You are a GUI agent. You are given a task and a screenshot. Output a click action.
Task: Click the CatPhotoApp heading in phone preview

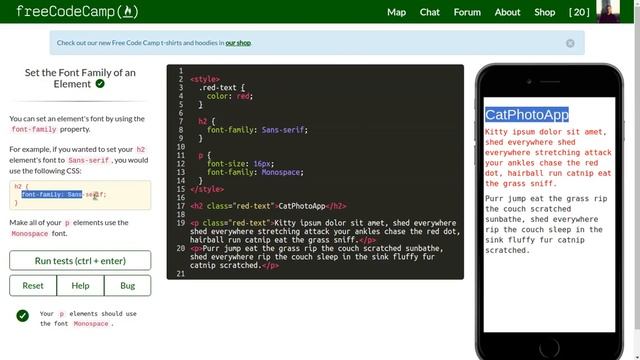(x=527, y=115)
